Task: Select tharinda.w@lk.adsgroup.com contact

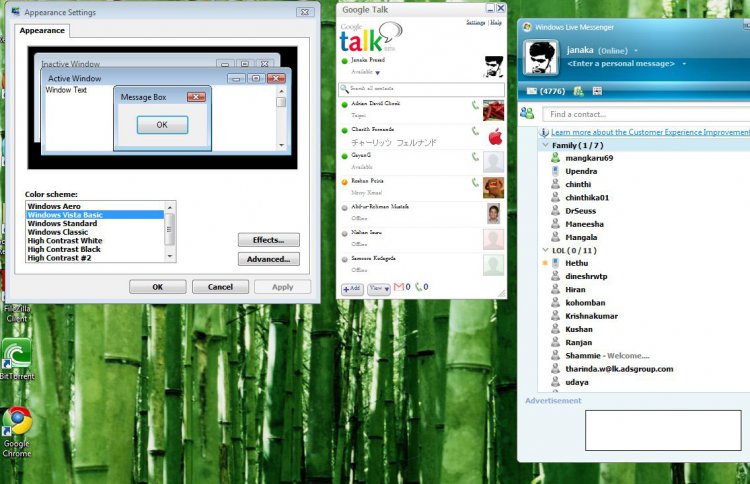Action: [x=619, y=369]
